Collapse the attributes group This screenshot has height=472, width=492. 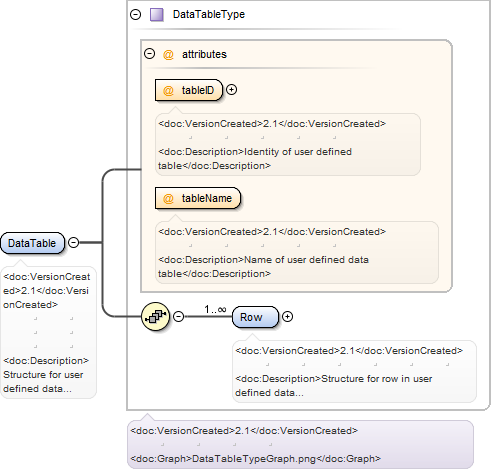point(149,54)
